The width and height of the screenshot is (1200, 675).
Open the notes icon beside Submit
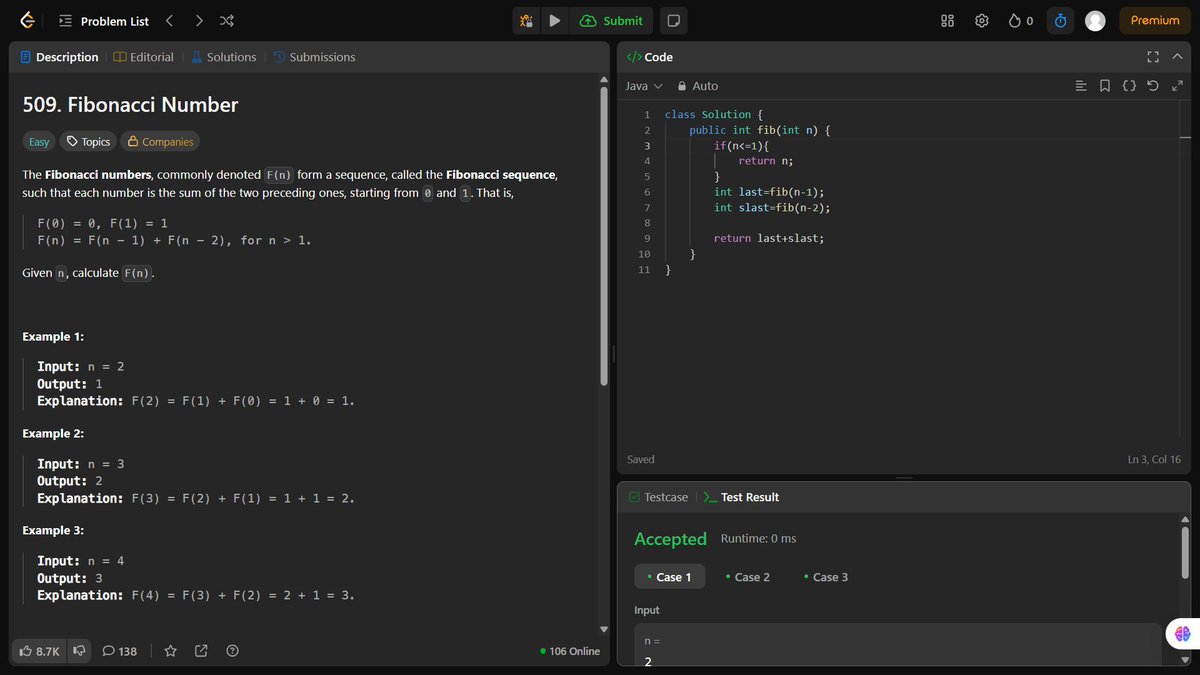point(673,20)
